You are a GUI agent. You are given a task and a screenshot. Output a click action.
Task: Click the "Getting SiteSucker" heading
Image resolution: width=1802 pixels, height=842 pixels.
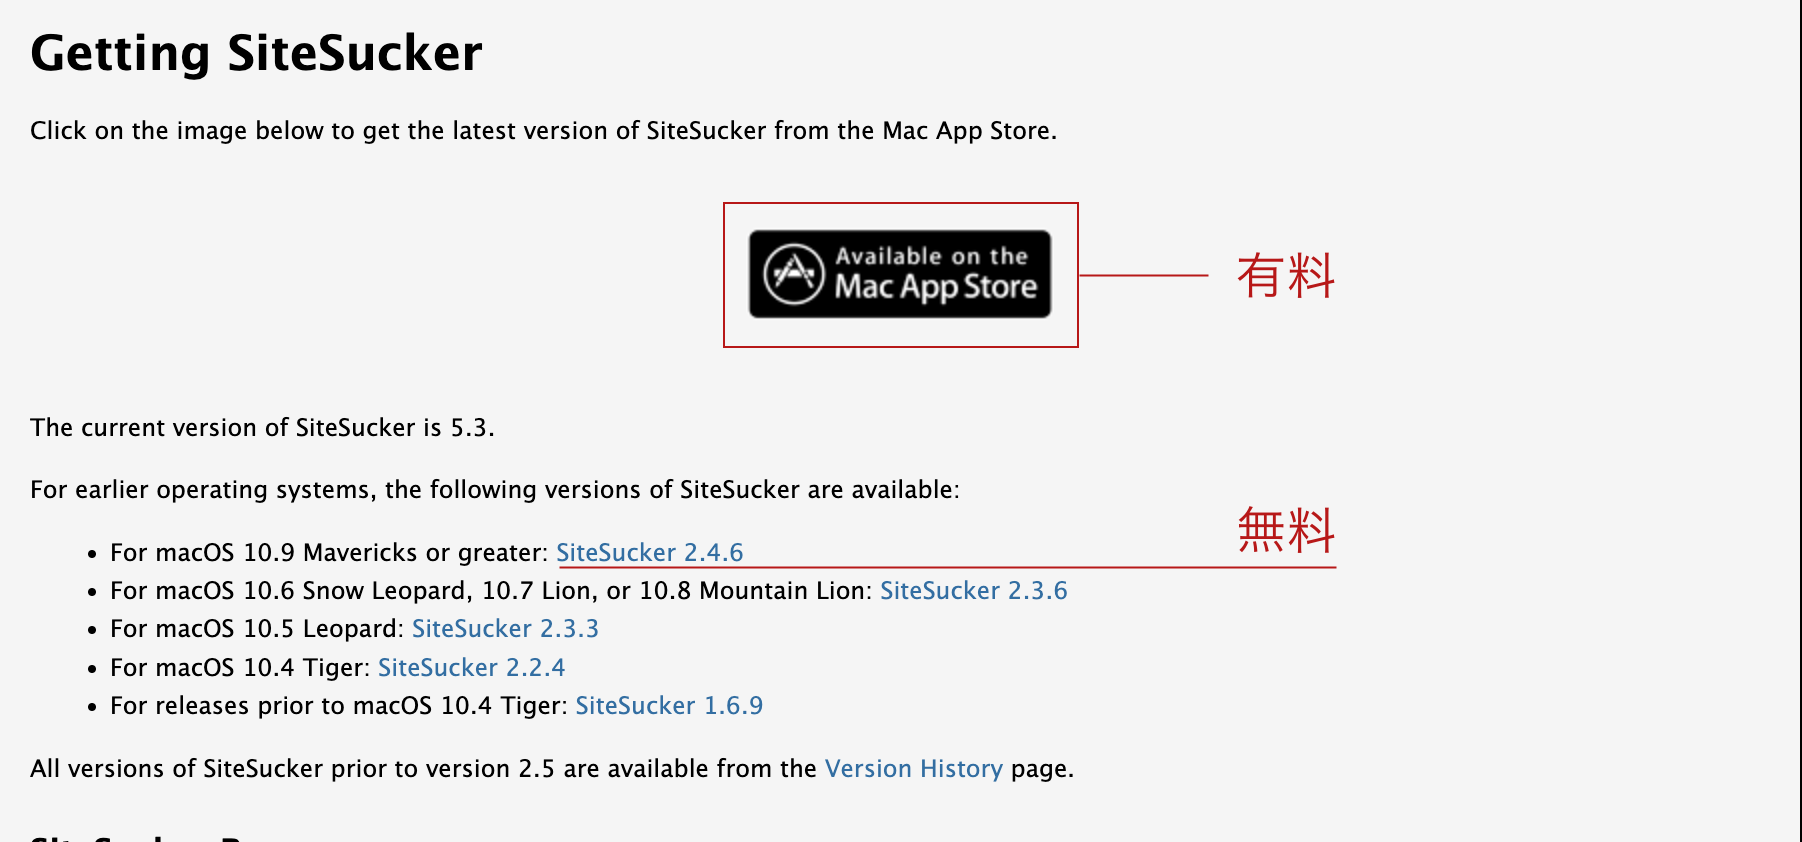(x=256, y=53)
